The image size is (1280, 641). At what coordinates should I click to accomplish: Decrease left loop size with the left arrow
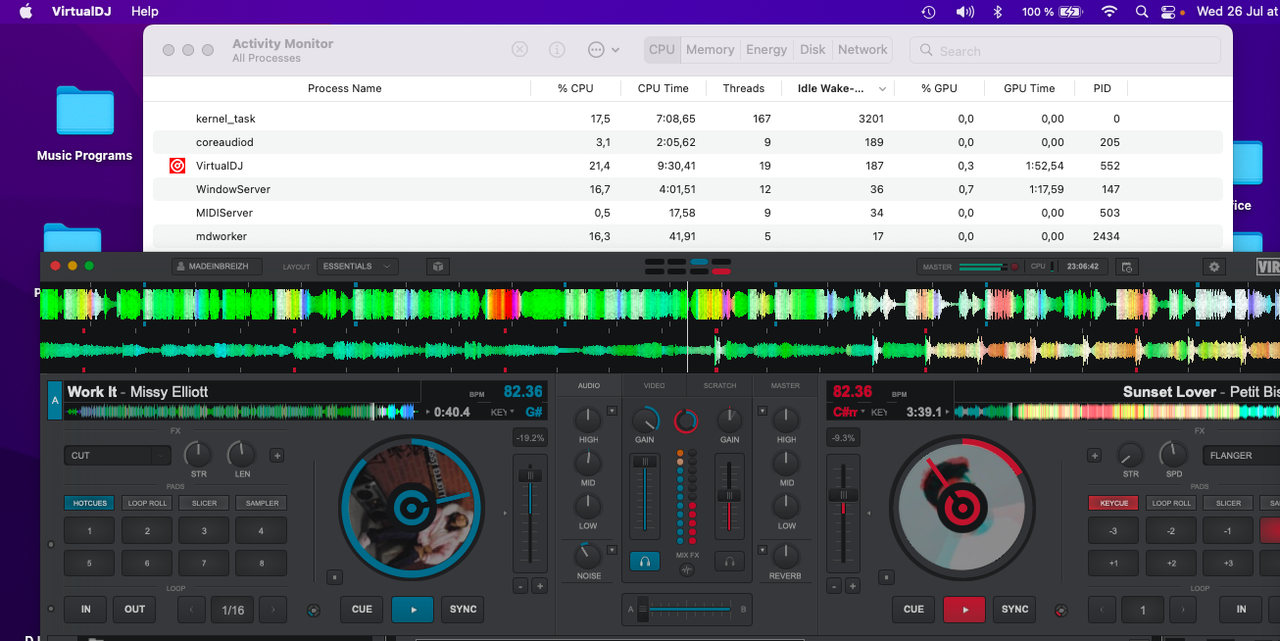click(193, 609)
